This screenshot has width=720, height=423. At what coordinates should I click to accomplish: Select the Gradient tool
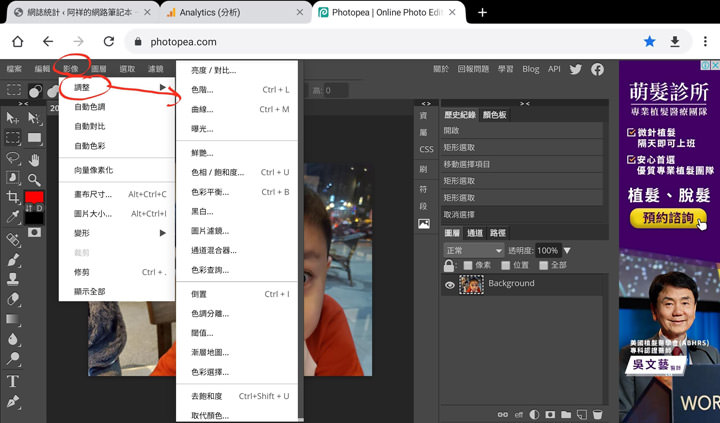[13, 319]
